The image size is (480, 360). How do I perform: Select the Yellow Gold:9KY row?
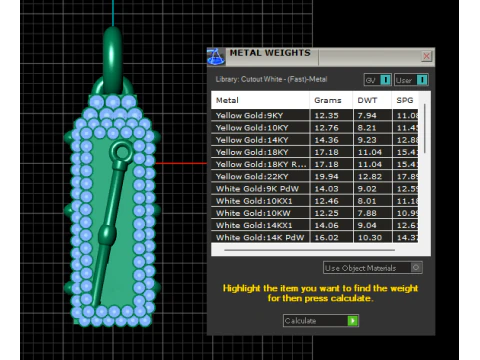pos(315,115)
